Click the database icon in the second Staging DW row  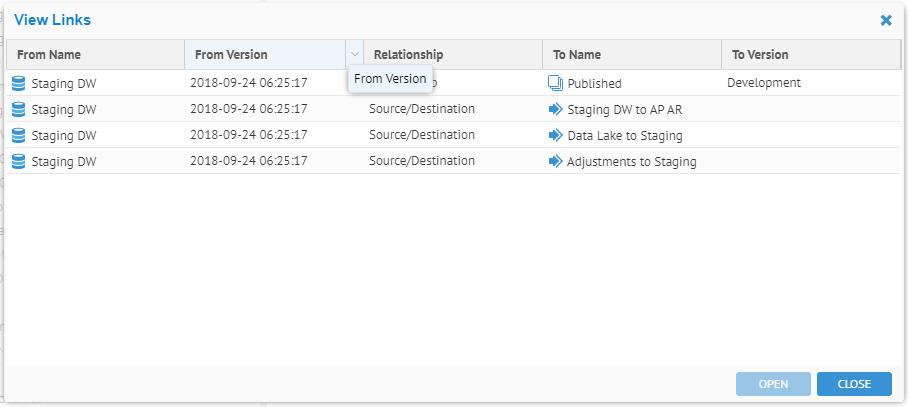pos(18,109)
